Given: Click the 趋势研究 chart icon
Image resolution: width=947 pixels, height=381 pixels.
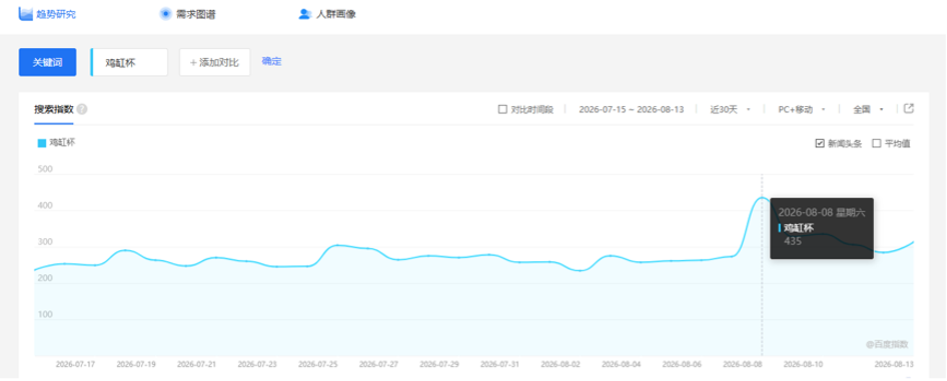Looking at the screenshot, I should (x=25, y=13).
